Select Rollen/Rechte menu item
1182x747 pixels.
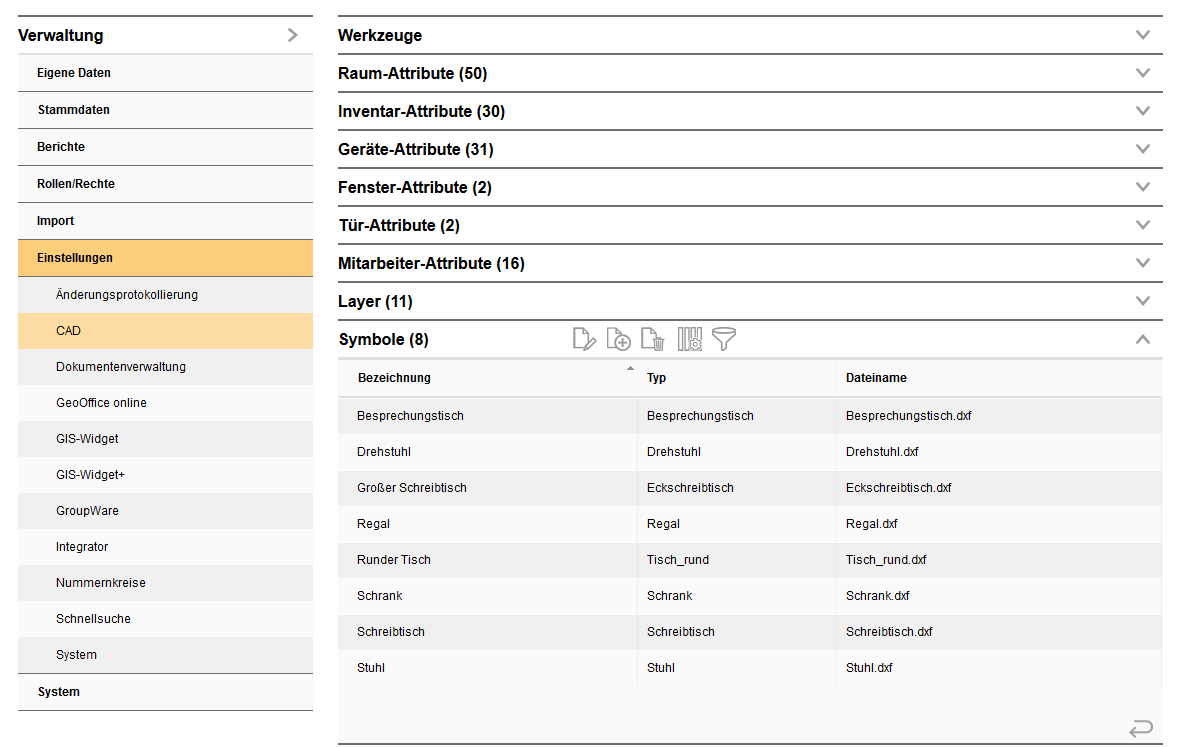pyautogui.click(x=76, y=184)
